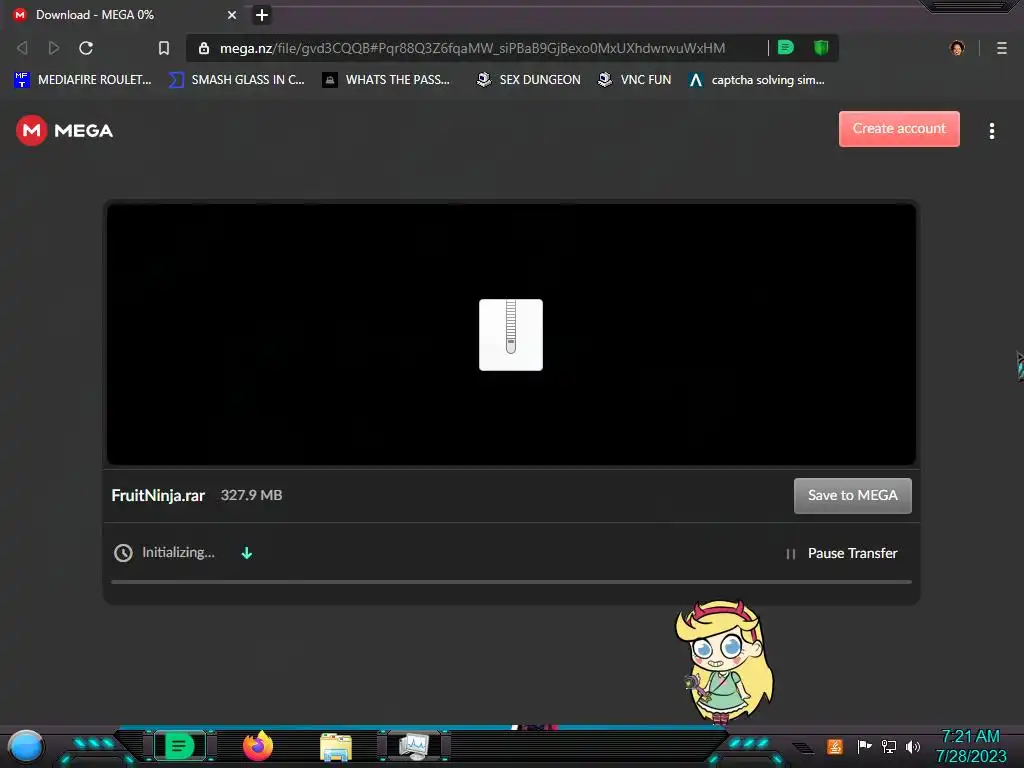Click Create account button
Image resolution: width=1024 pixels, height=768 pixels.
(899, 129)
